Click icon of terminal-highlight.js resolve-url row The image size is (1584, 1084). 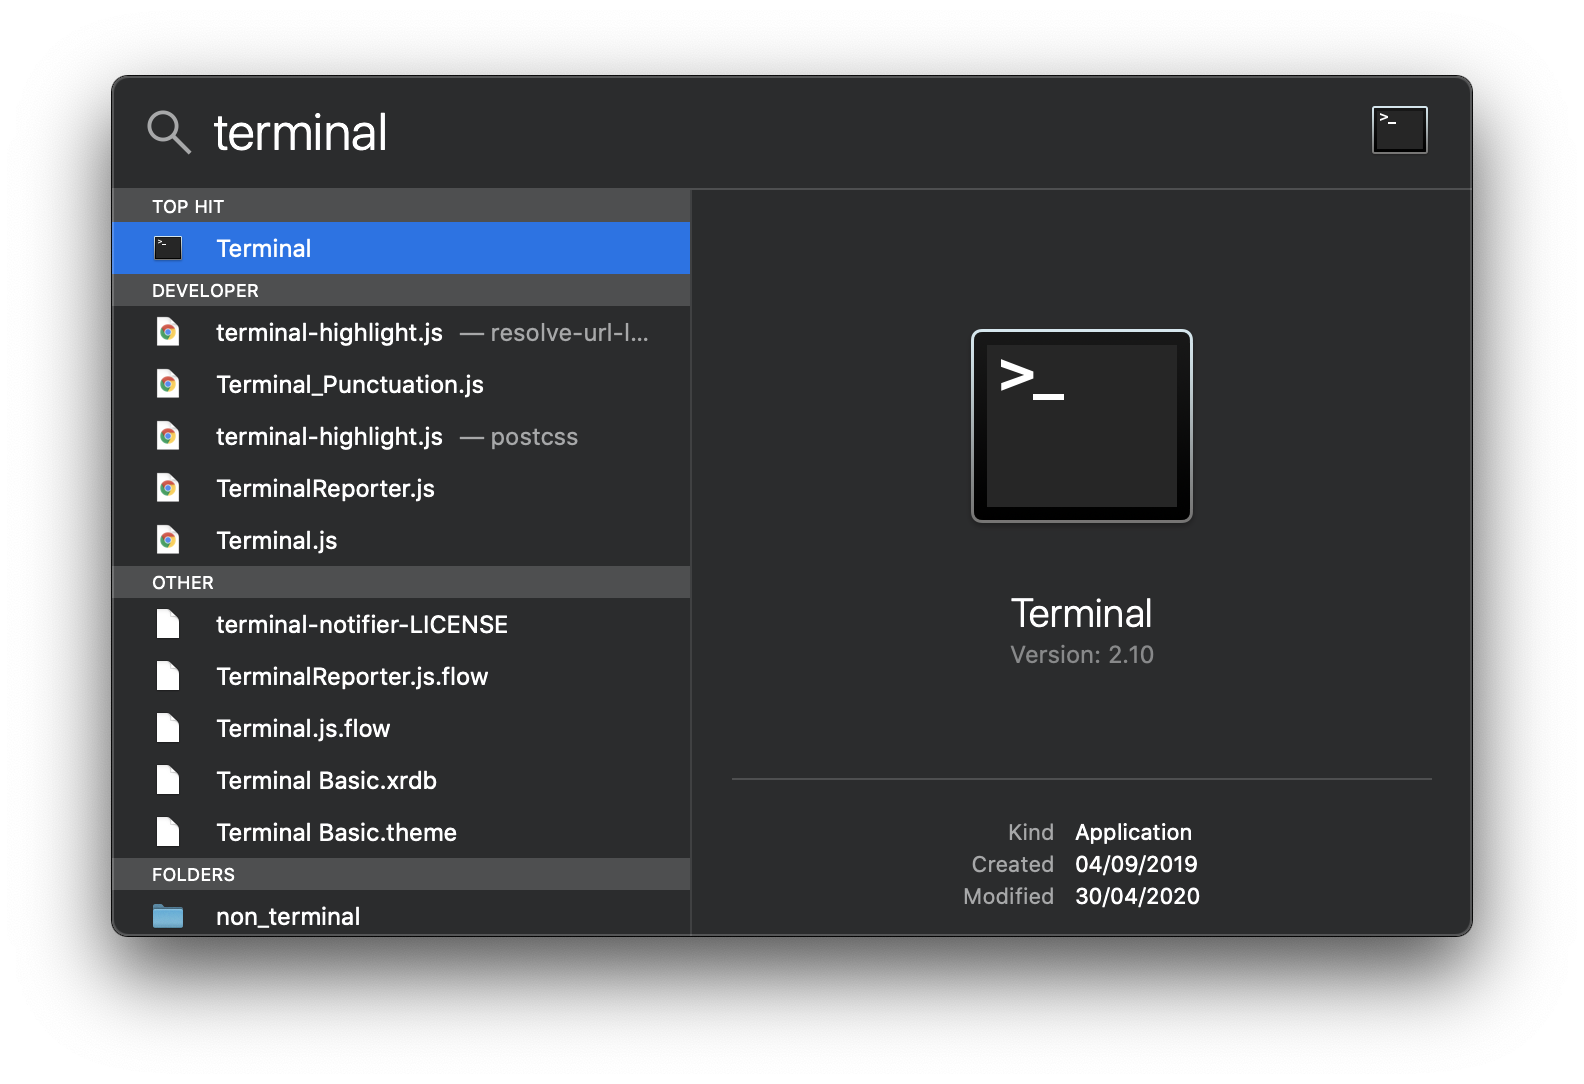pyautogui.click(x=168, y=332)
